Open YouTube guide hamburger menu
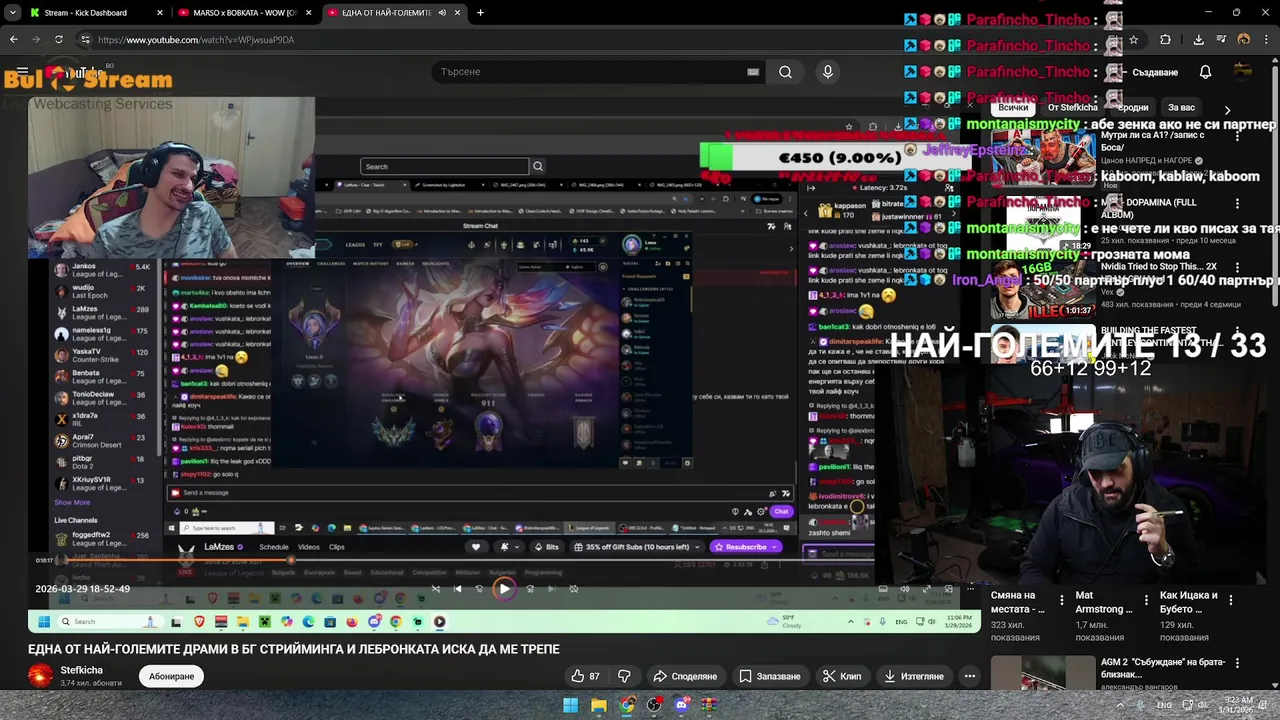The width and height of the screenshot is (1280, 720). 22,72
